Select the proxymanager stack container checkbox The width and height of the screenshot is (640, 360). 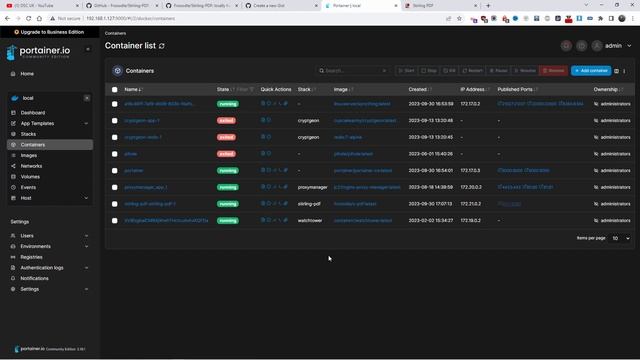click(x=115, y=187)
